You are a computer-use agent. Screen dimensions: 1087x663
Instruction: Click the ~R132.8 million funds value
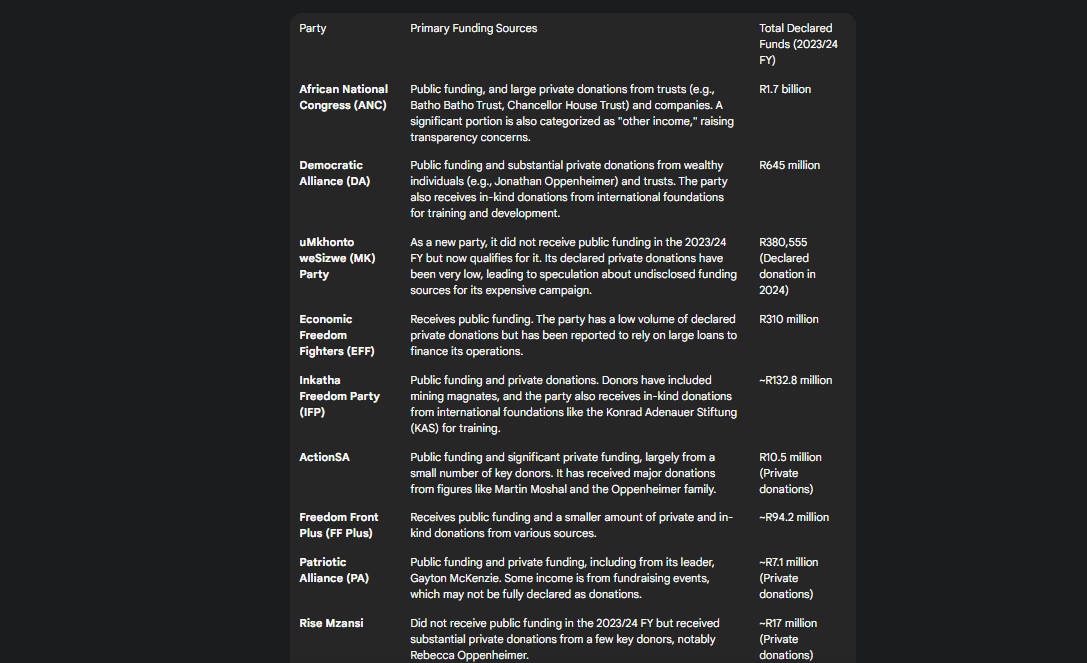pos(795,381)
